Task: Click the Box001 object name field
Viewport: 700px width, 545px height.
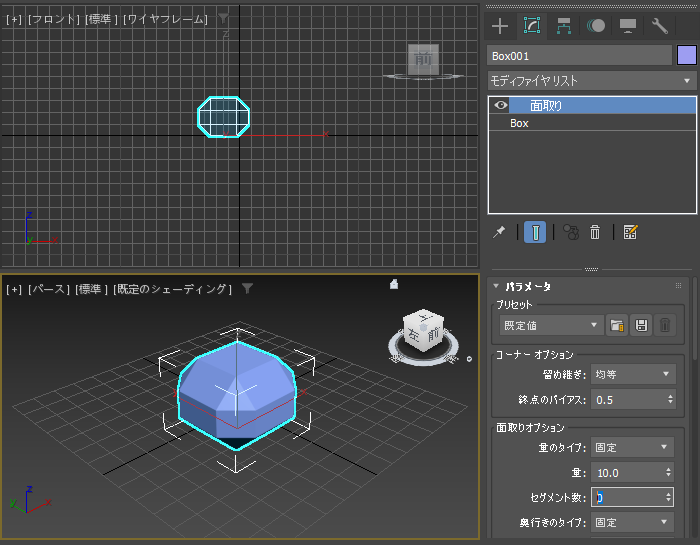Action: pyautogui.click(x=579, y=56)
